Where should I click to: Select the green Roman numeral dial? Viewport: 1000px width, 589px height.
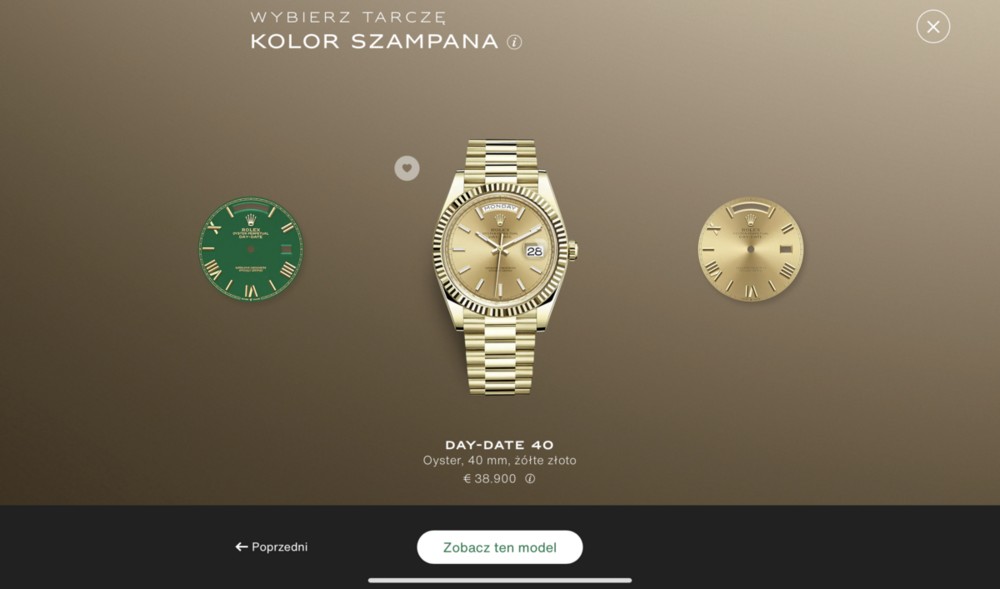[251, 249]
